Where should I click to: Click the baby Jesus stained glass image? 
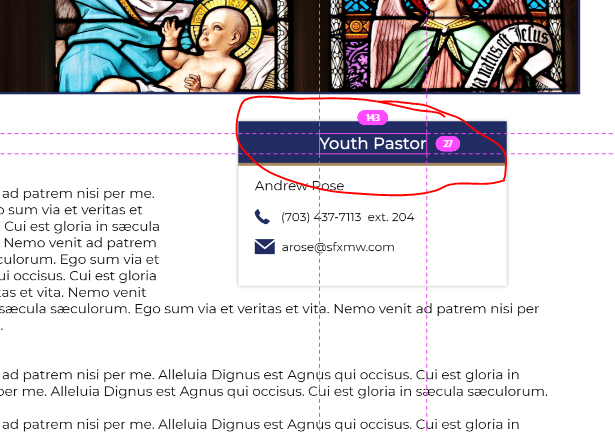coord(173,46)
